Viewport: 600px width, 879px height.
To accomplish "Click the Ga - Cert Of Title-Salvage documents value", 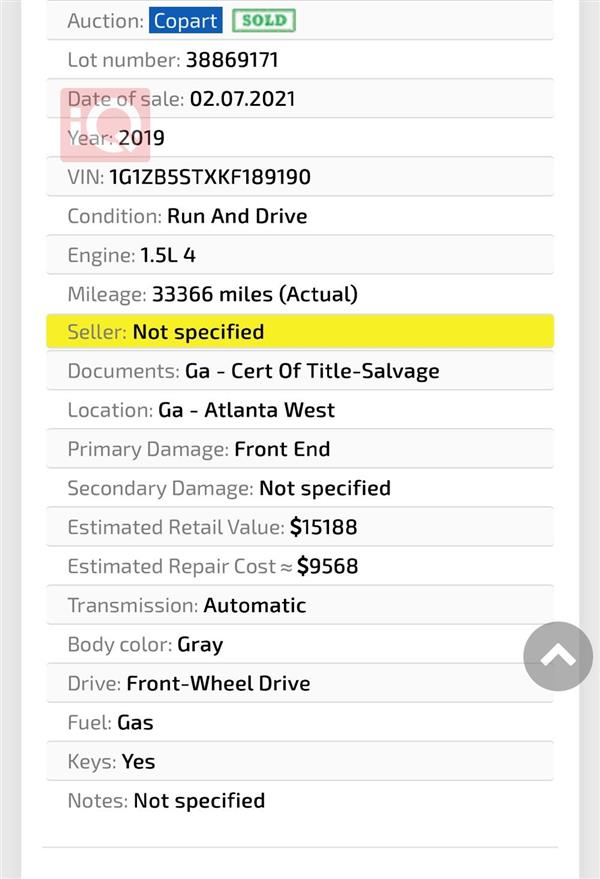I will coord(312,371).
